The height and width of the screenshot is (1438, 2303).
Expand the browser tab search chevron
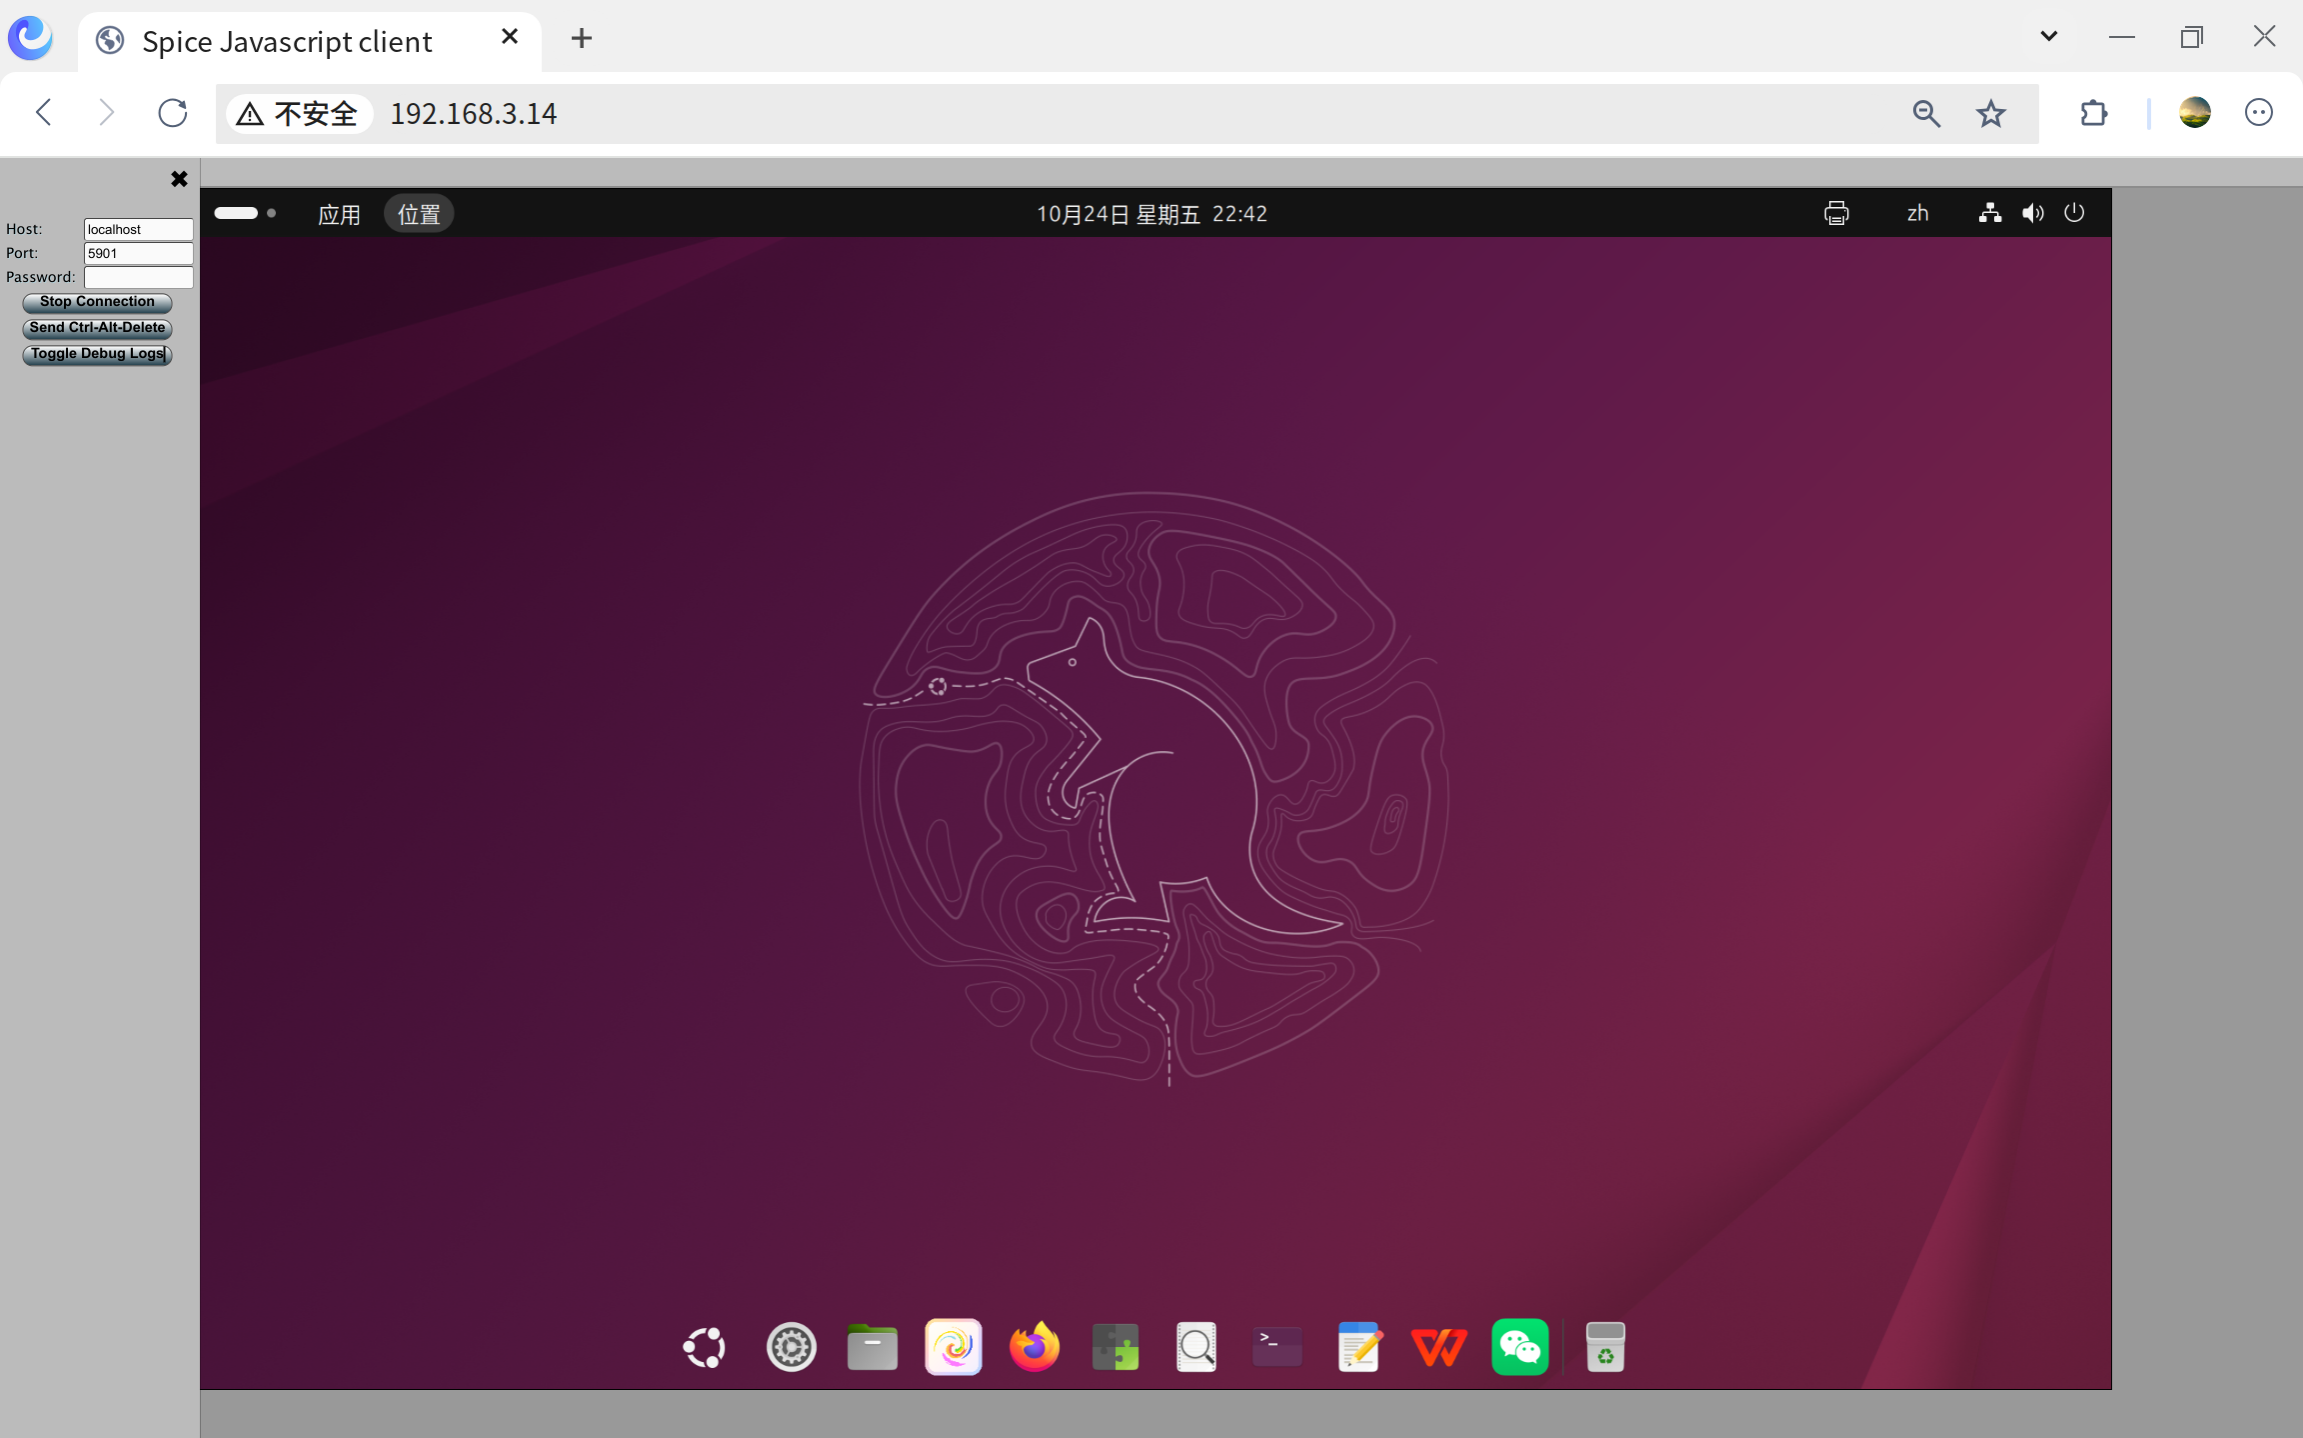[2048, 37]
